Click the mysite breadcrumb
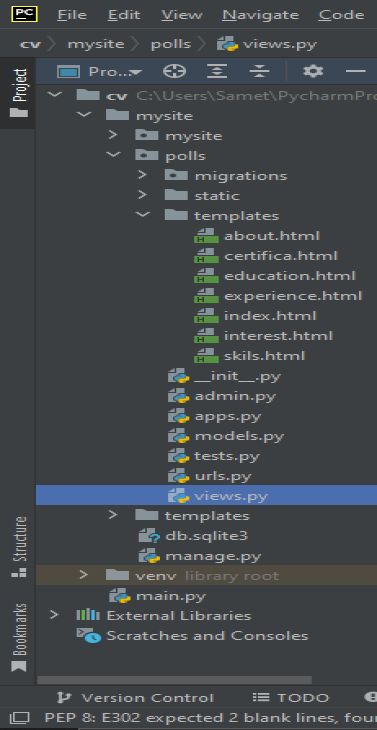Screen dimensions: 377x730 coord(96,45)
